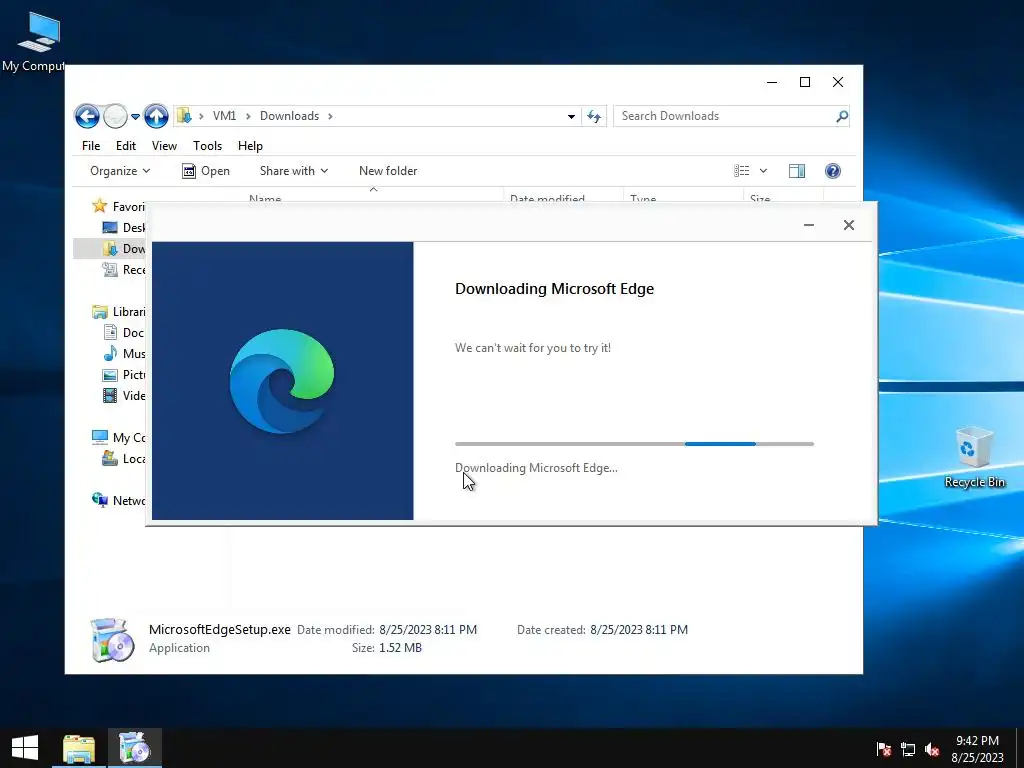Expand chevron after Downloads breadcrumb
Screen dimensions: 1024x768
point(330,116)
